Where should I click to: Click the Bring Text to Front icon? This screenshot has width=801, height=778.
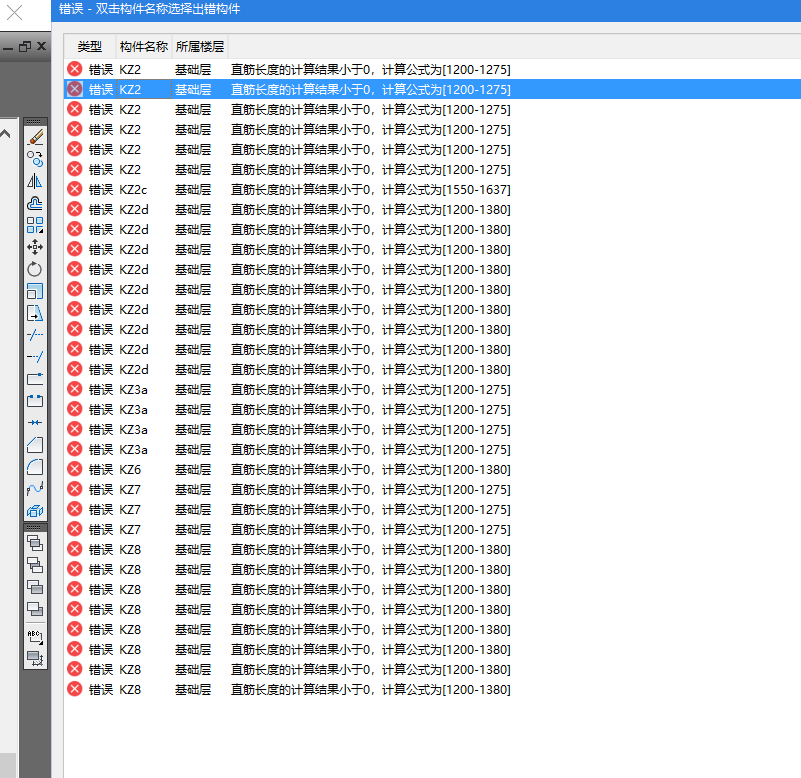pos(35,636)
